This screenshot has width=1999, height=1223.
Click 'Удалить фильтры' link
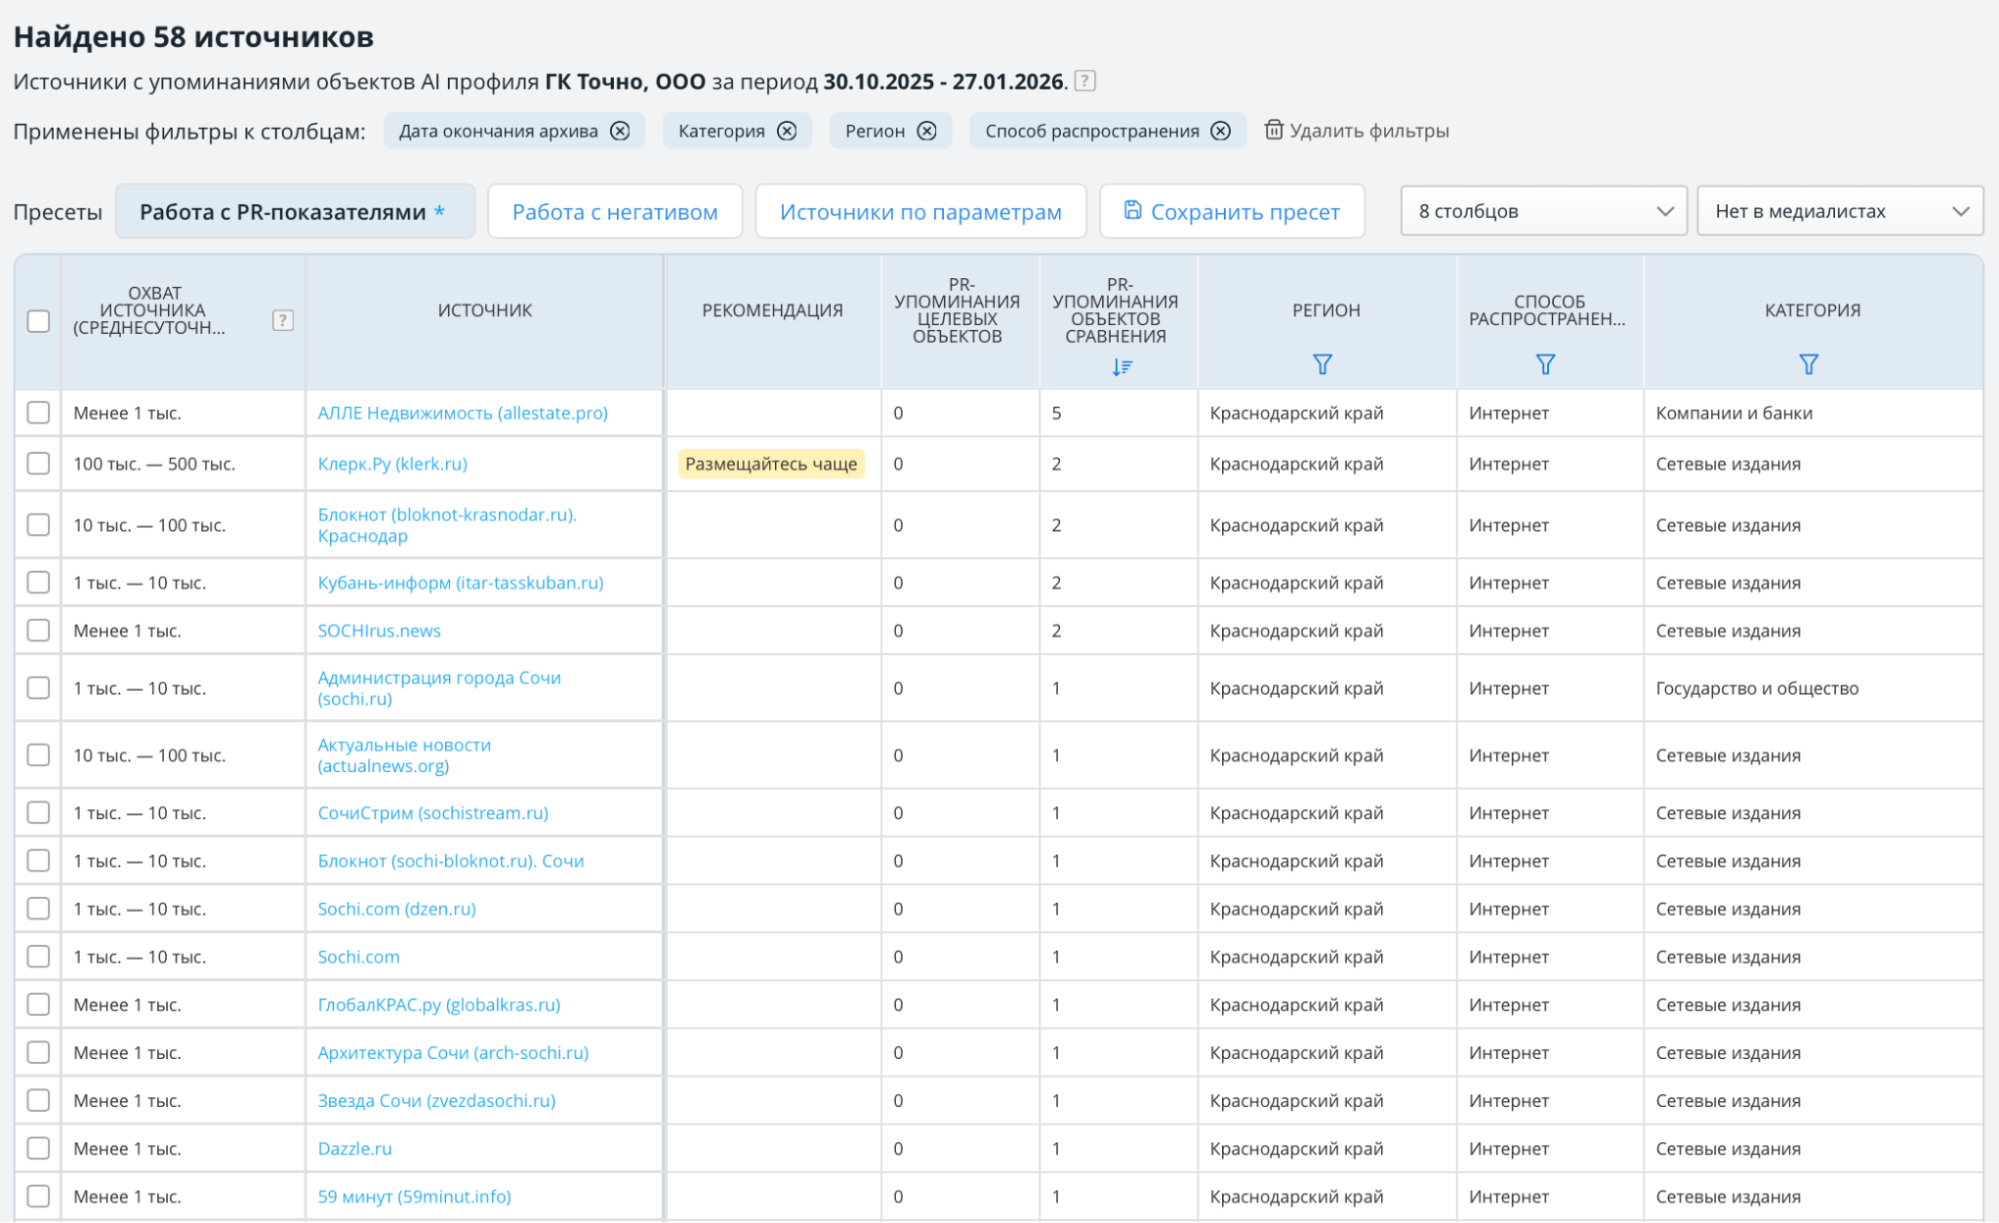click(x=1356, y=131)
